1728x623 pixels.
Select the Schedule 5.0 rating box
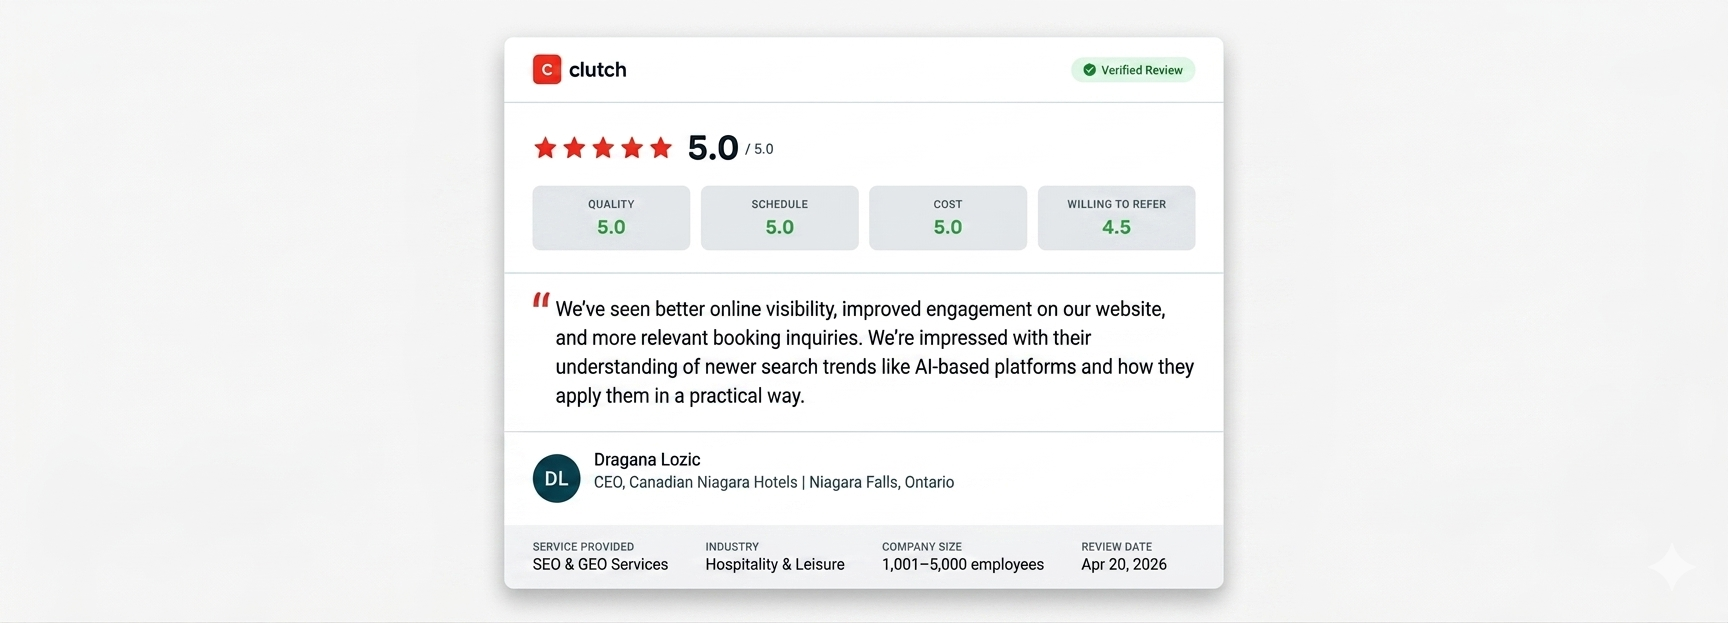coord(780,218)
